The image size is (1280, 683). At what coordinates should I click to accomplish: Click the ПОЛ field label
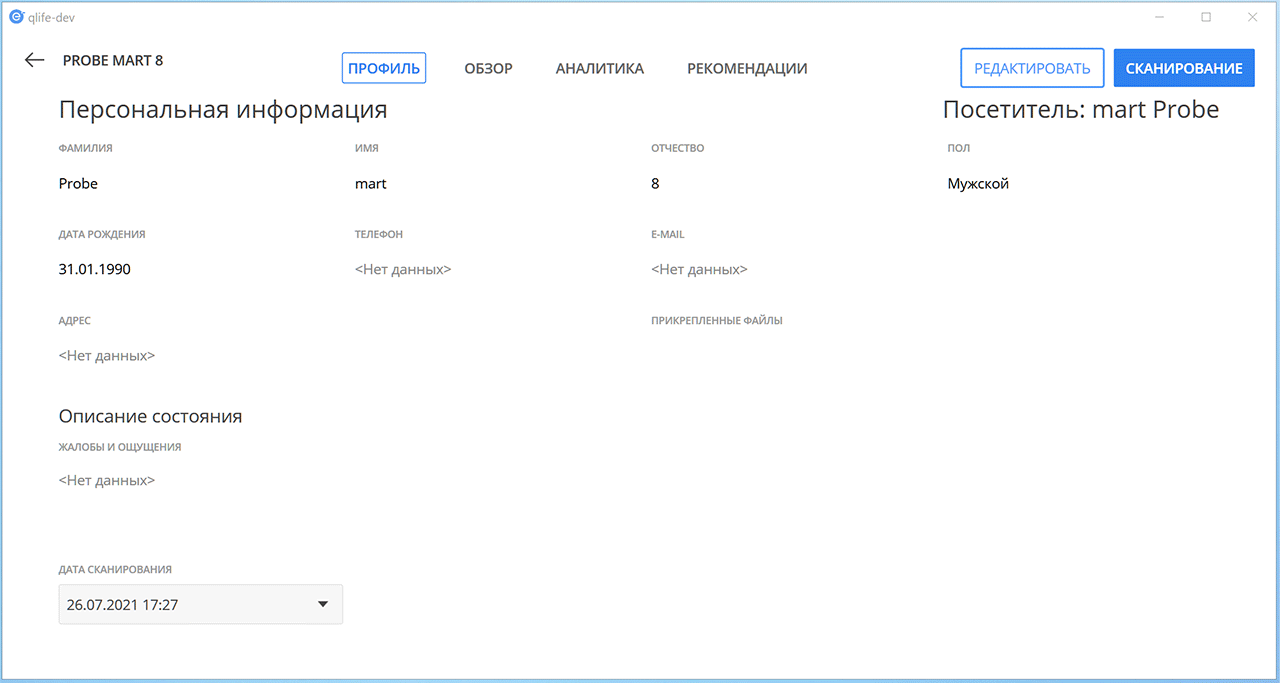(959, 148)
